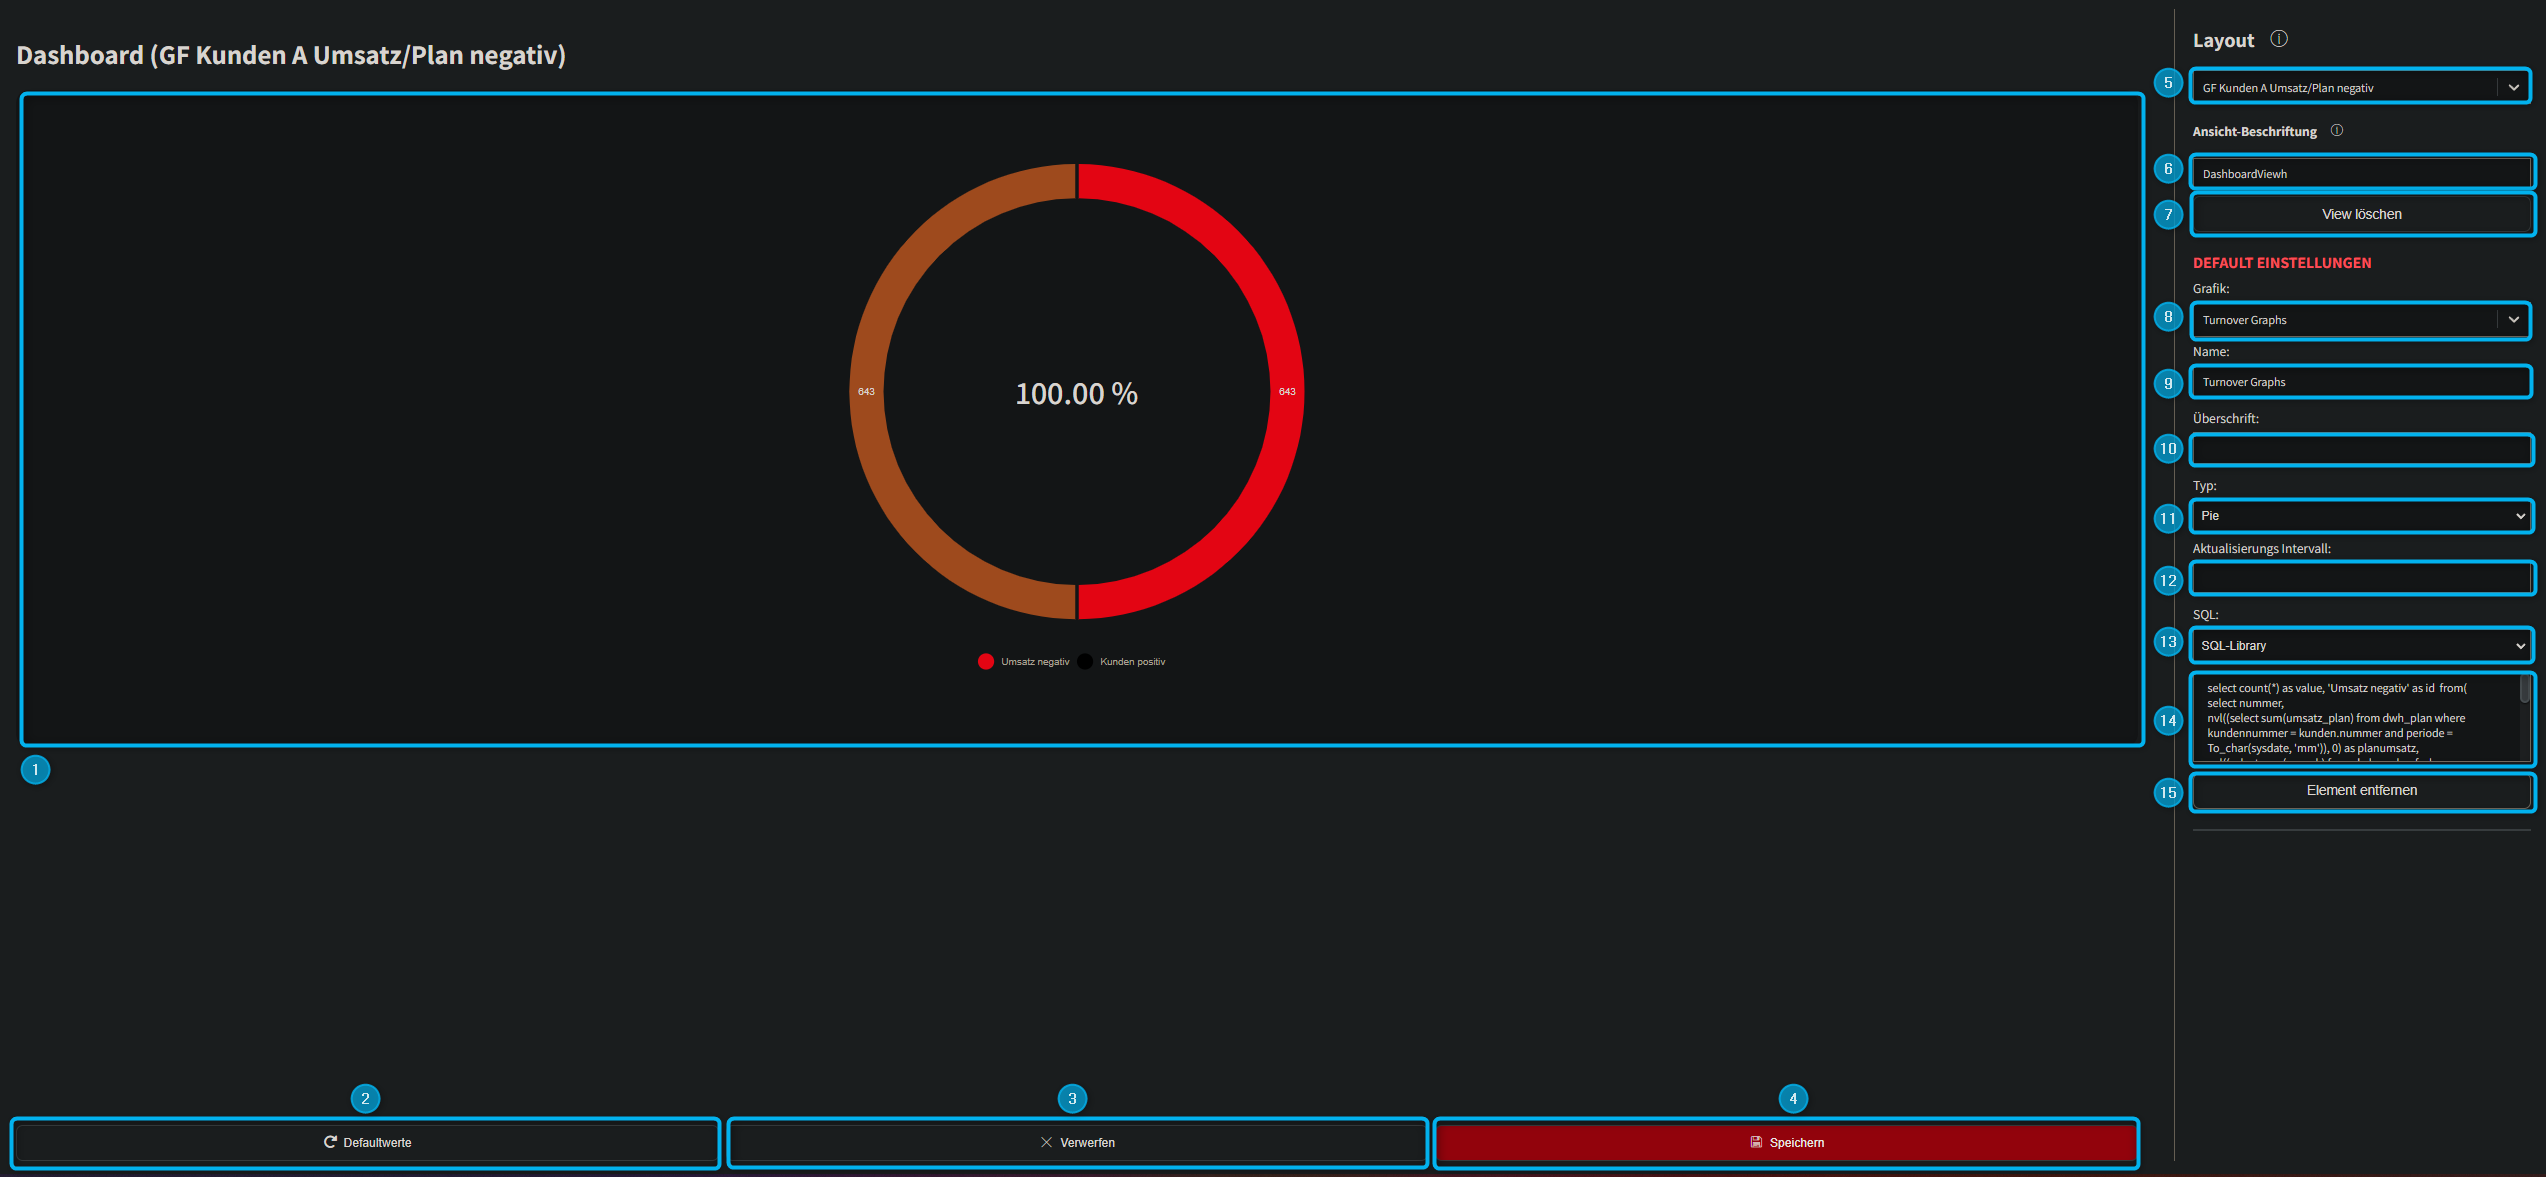The height and width of the screenshot is (1177, 2546).
Task: Expand the Grafik dropdown Turnover Graphs
Action: [x=2361, y=320]
